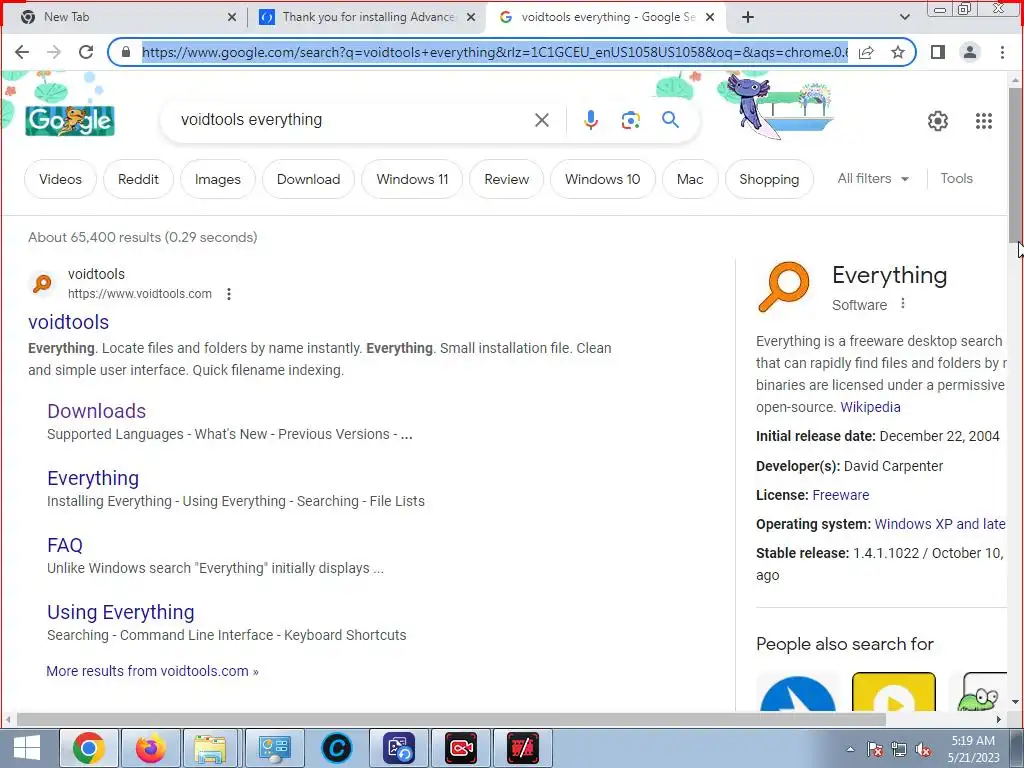The image size is (1024, 768).
Task: Click the Google doodle logo
Action: tap(70, 121)
